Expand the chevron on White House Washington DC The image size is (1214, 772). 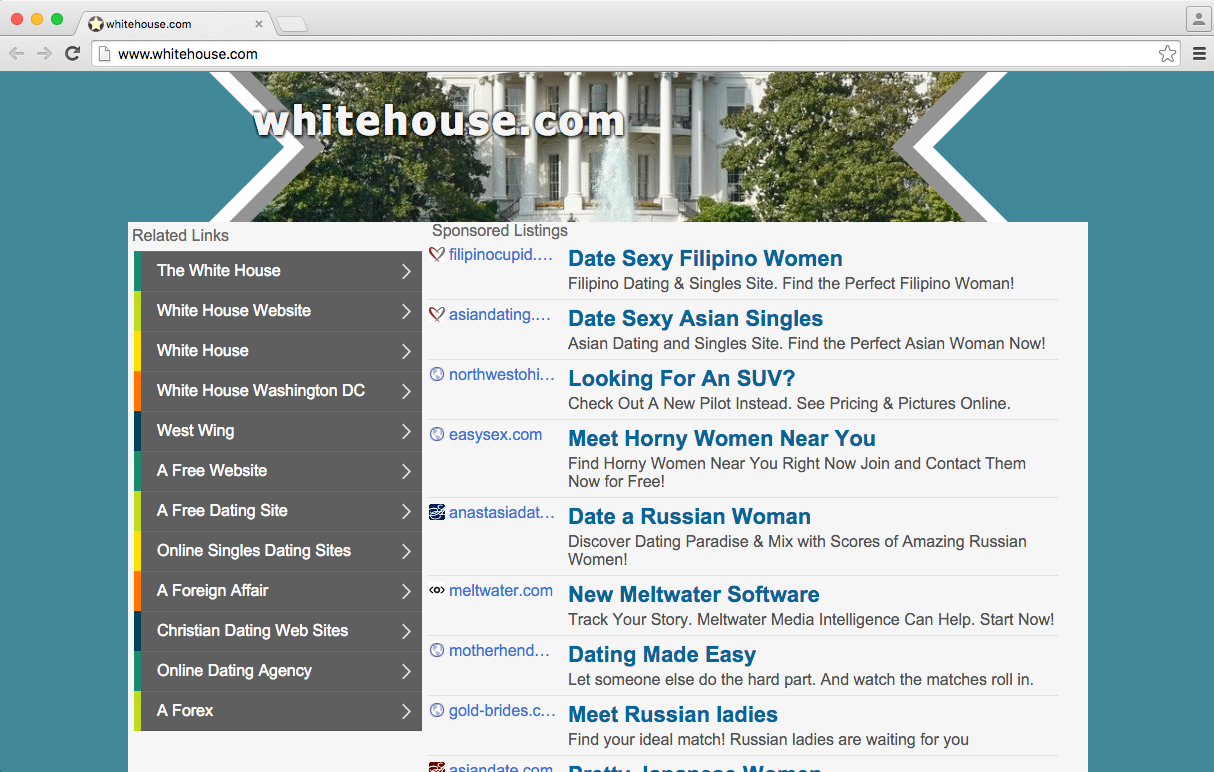[406, 391]
